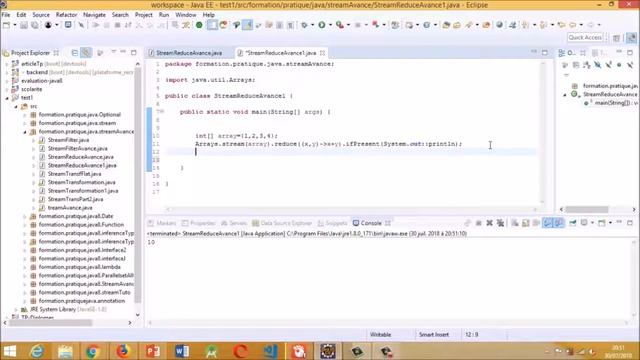Click the Firefox icon in taskbar
Image resolution: width=640 pixels, height=360 pixels.
click(122, 351)
